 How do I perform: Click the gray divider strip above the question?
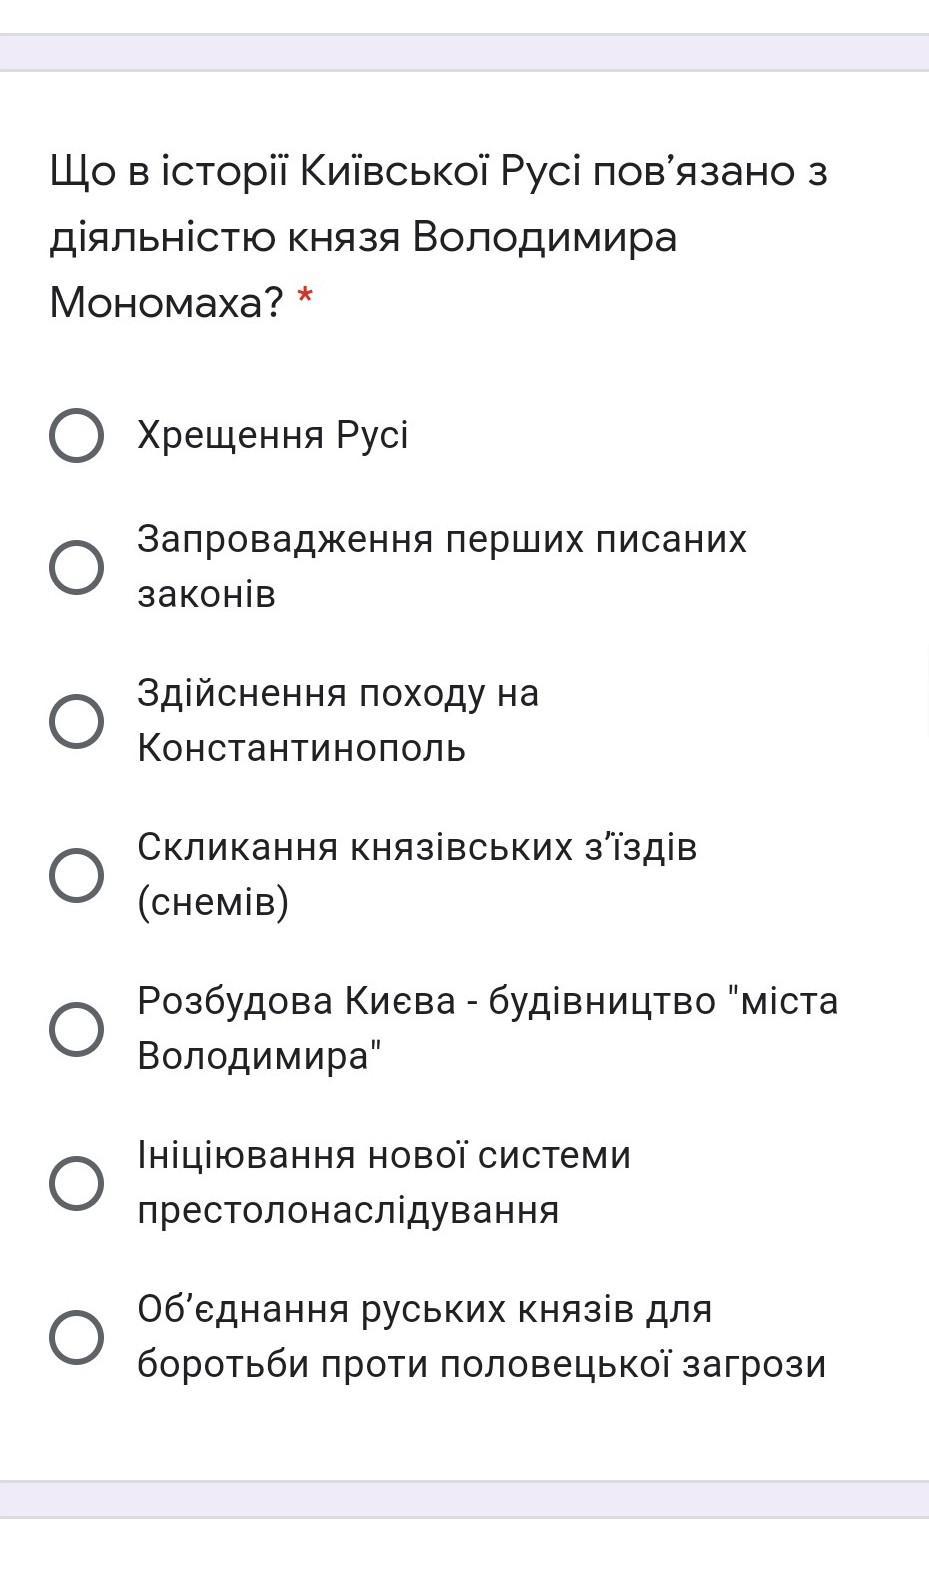point(464,53)
